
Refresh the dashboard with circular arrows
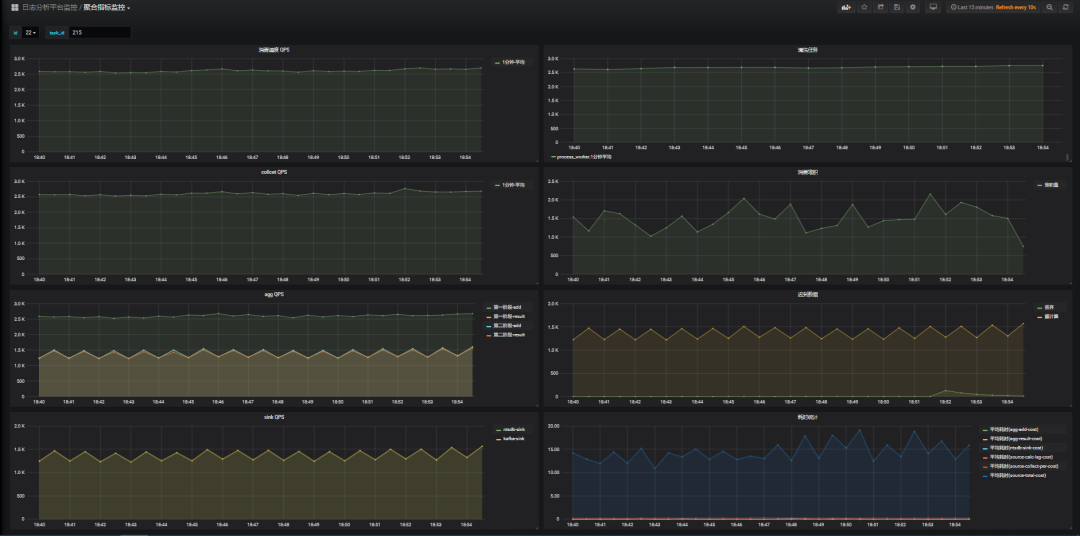[1066, 7]
